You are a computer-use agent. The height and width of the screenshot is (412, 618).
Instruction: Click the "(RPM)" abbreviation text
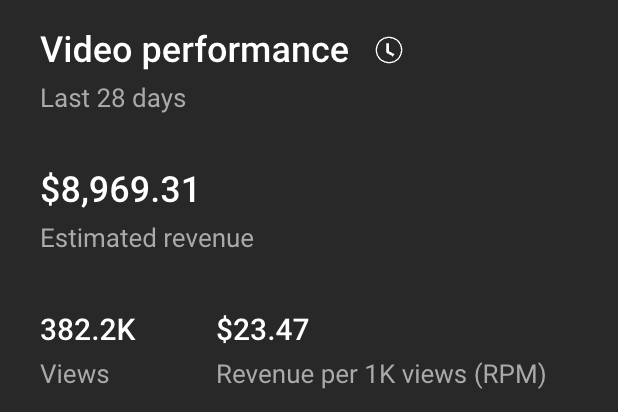[510, 375]
